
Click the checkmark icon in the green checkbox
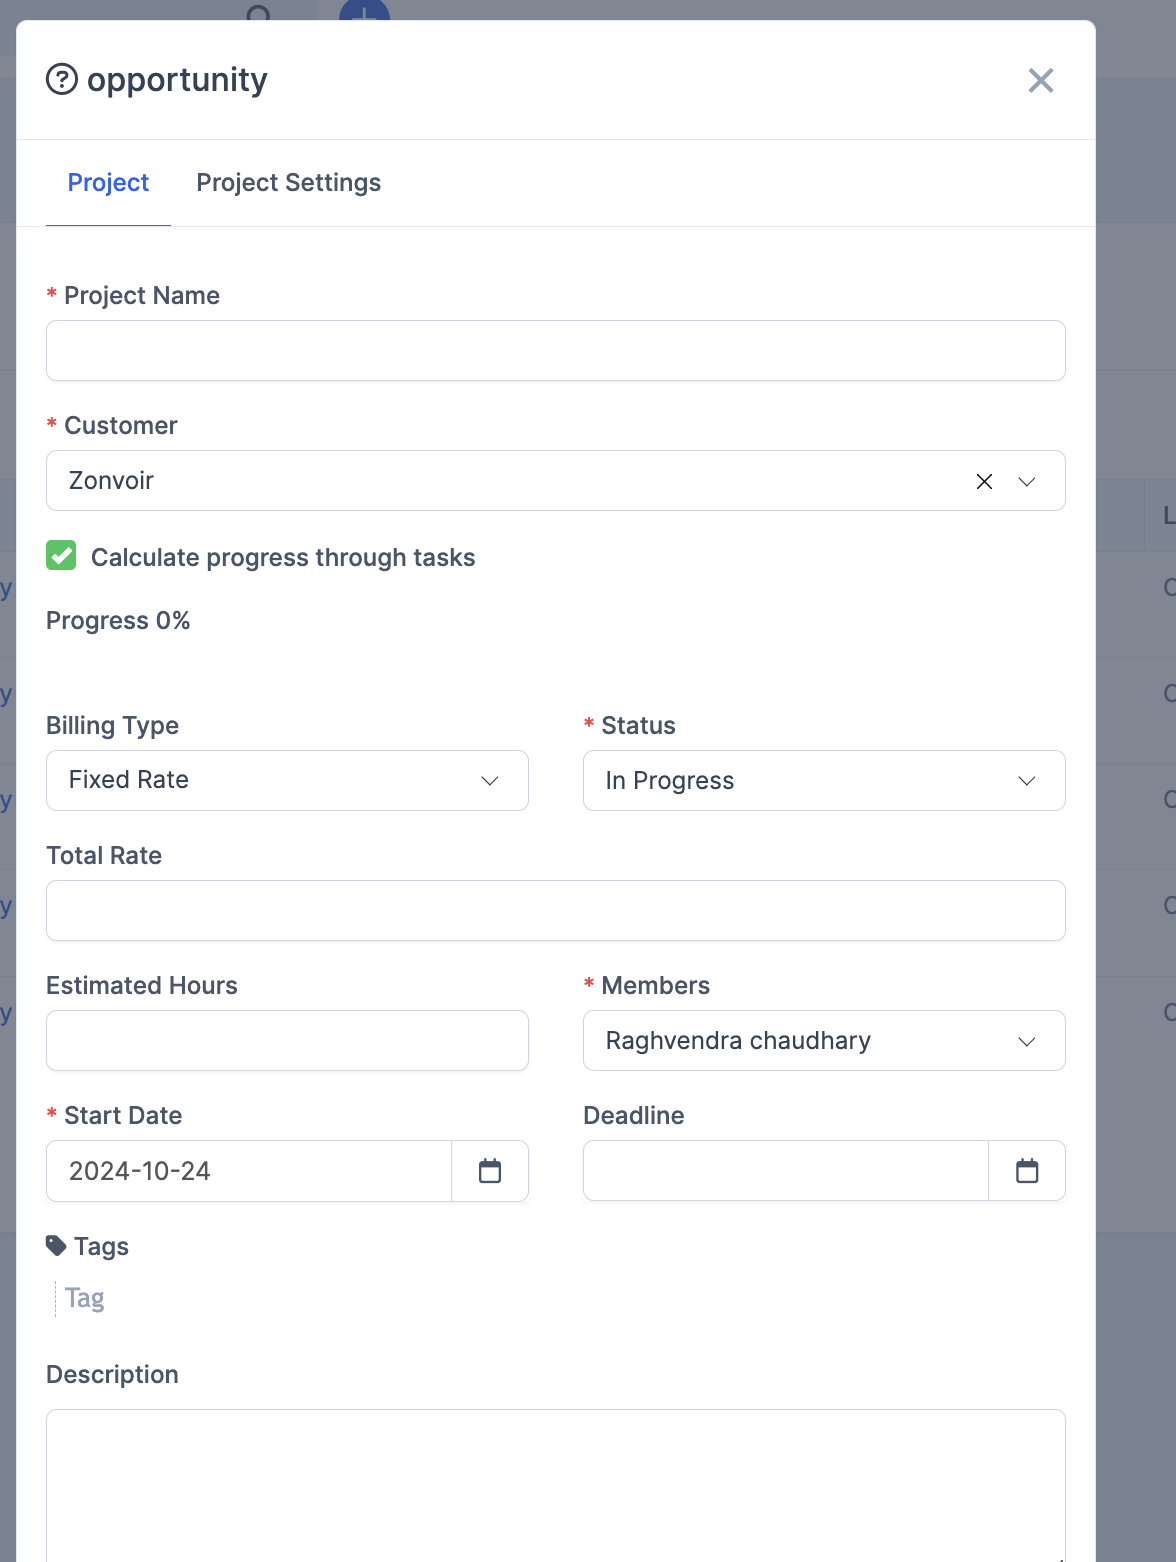[x=61, y=556]
